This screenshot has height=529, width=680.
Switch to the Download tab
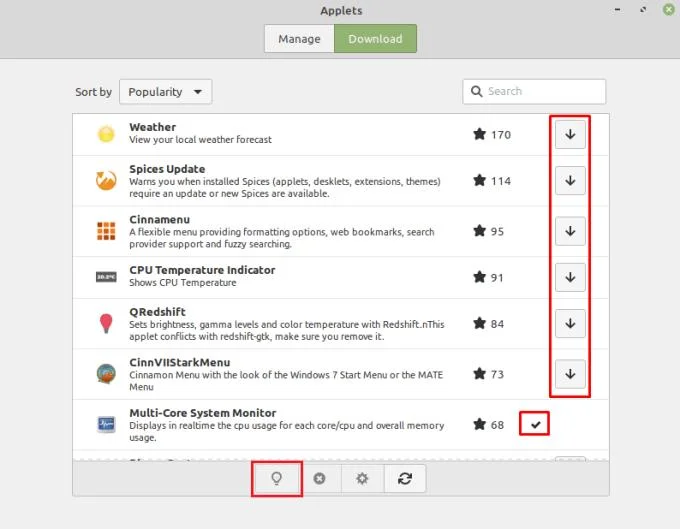pos(375,39)
